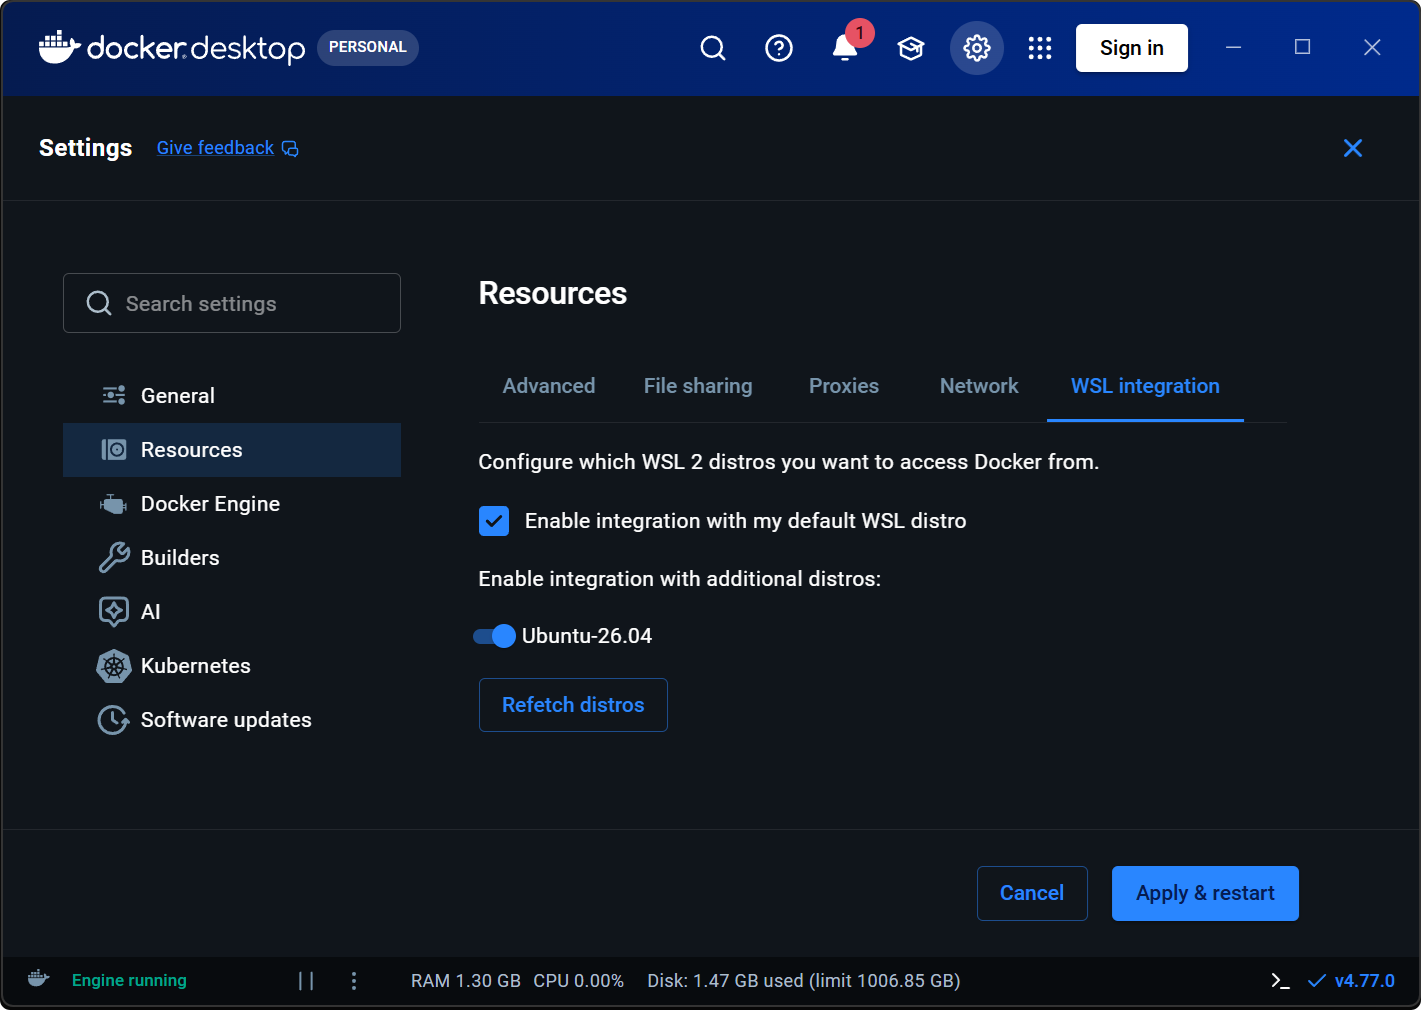Click the PERSONAL plan badge
The width and height of the screenshot is (1421, 1010).
pos(368,47)
